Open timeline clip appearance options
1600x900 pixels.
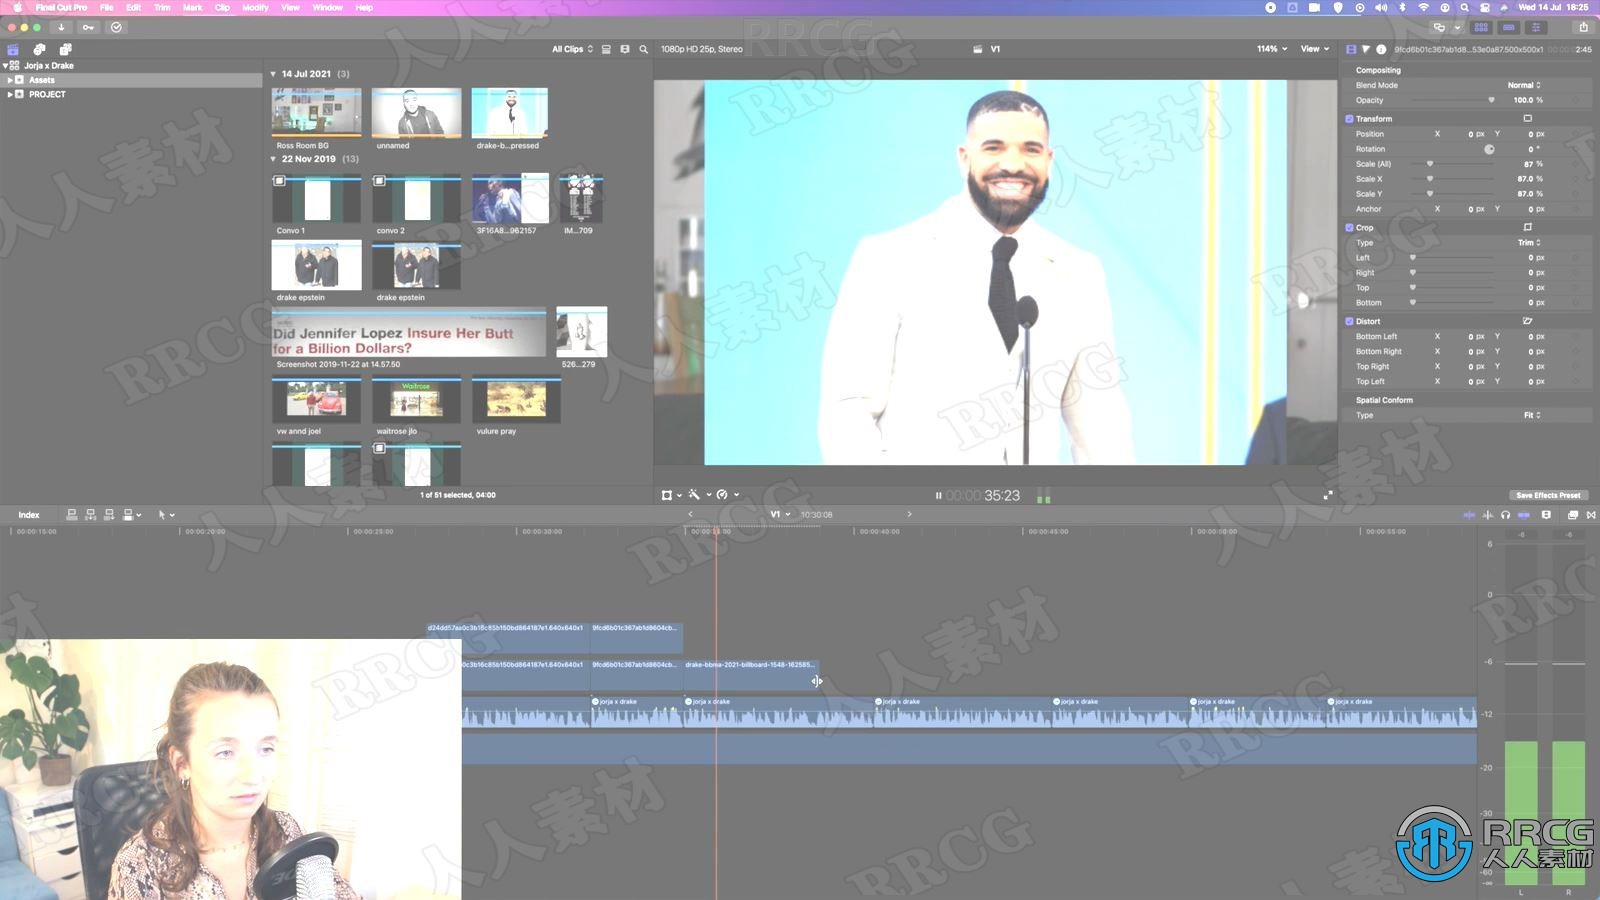point(1546,515)
